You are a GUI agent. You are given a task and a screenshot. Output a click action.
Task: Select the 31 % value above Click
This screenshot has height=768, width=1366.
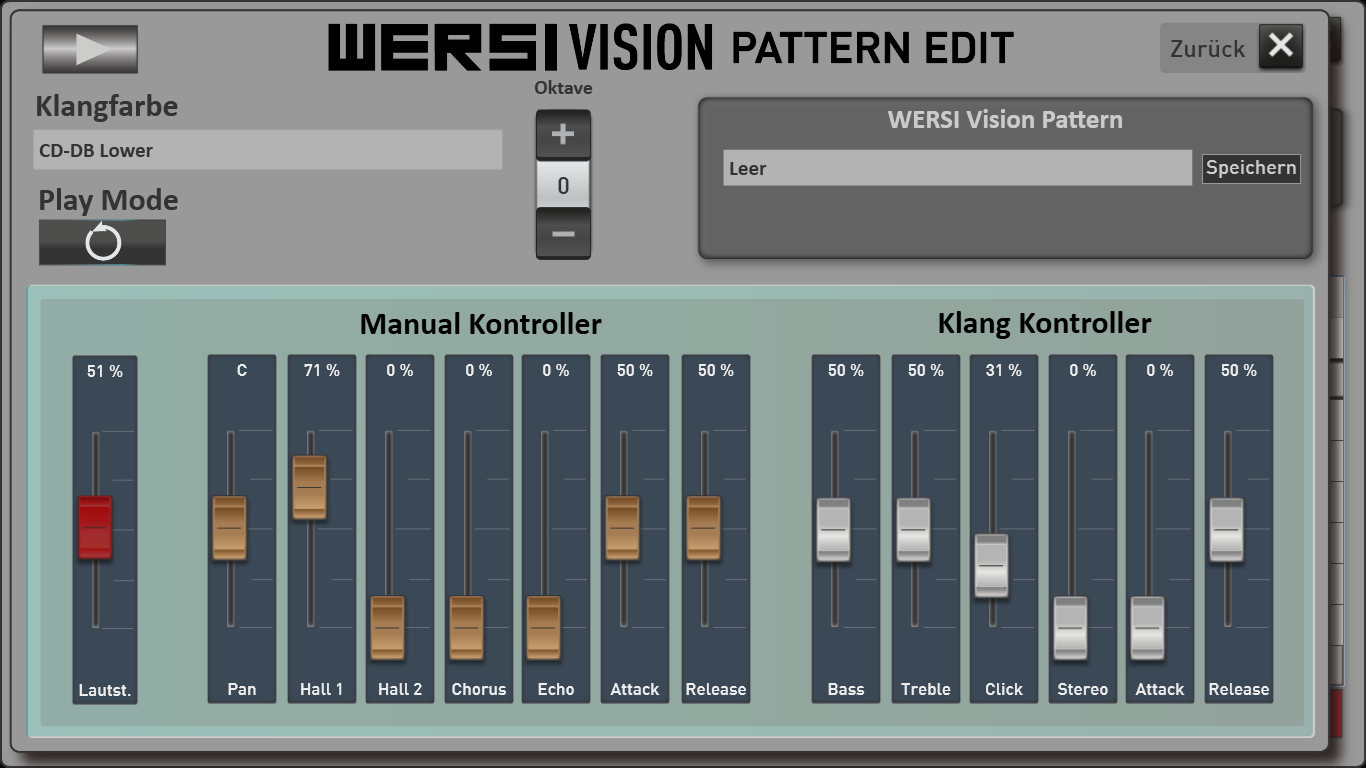1003,370
